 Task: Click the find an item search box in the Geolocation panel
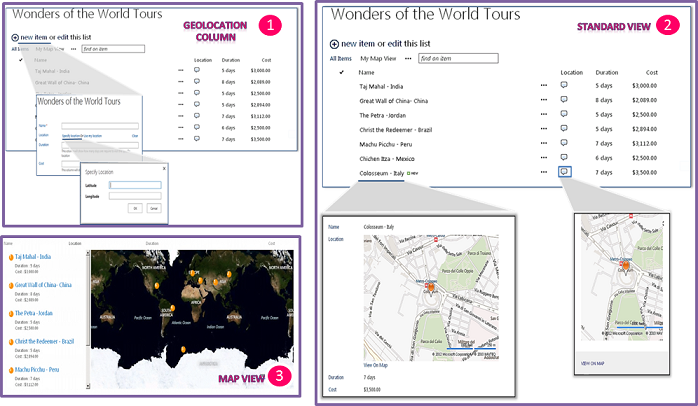[113, 49]
